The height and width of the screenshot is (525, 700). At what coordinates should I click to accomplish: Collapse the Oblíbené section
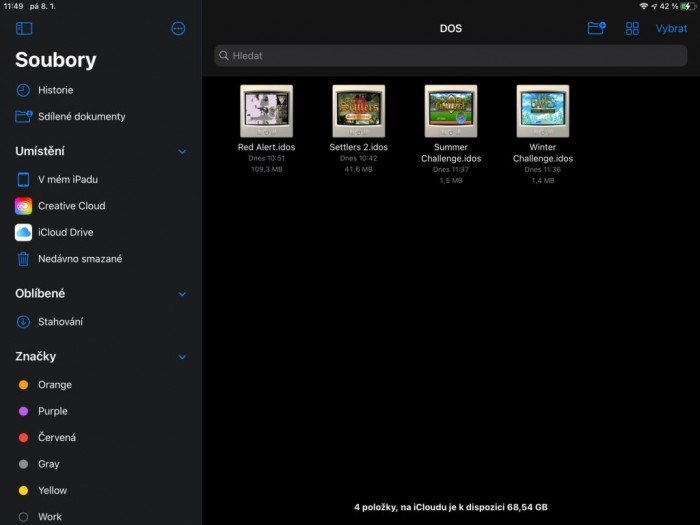pos(182,294)
